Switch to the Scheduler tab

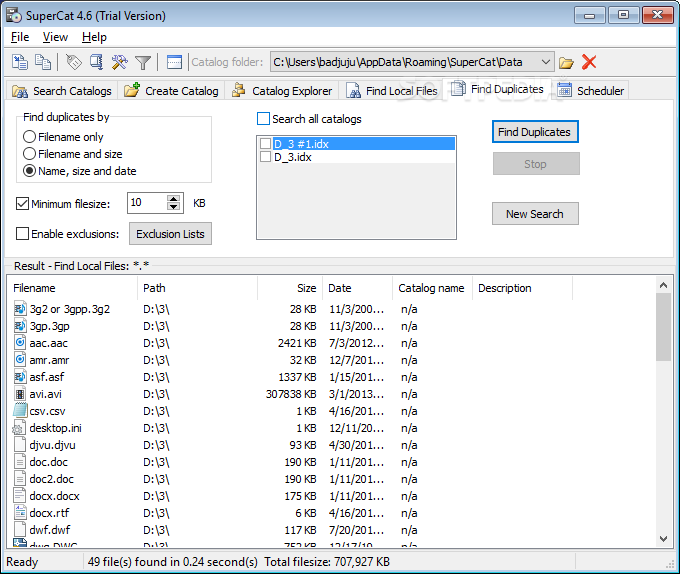pos(590,91)
